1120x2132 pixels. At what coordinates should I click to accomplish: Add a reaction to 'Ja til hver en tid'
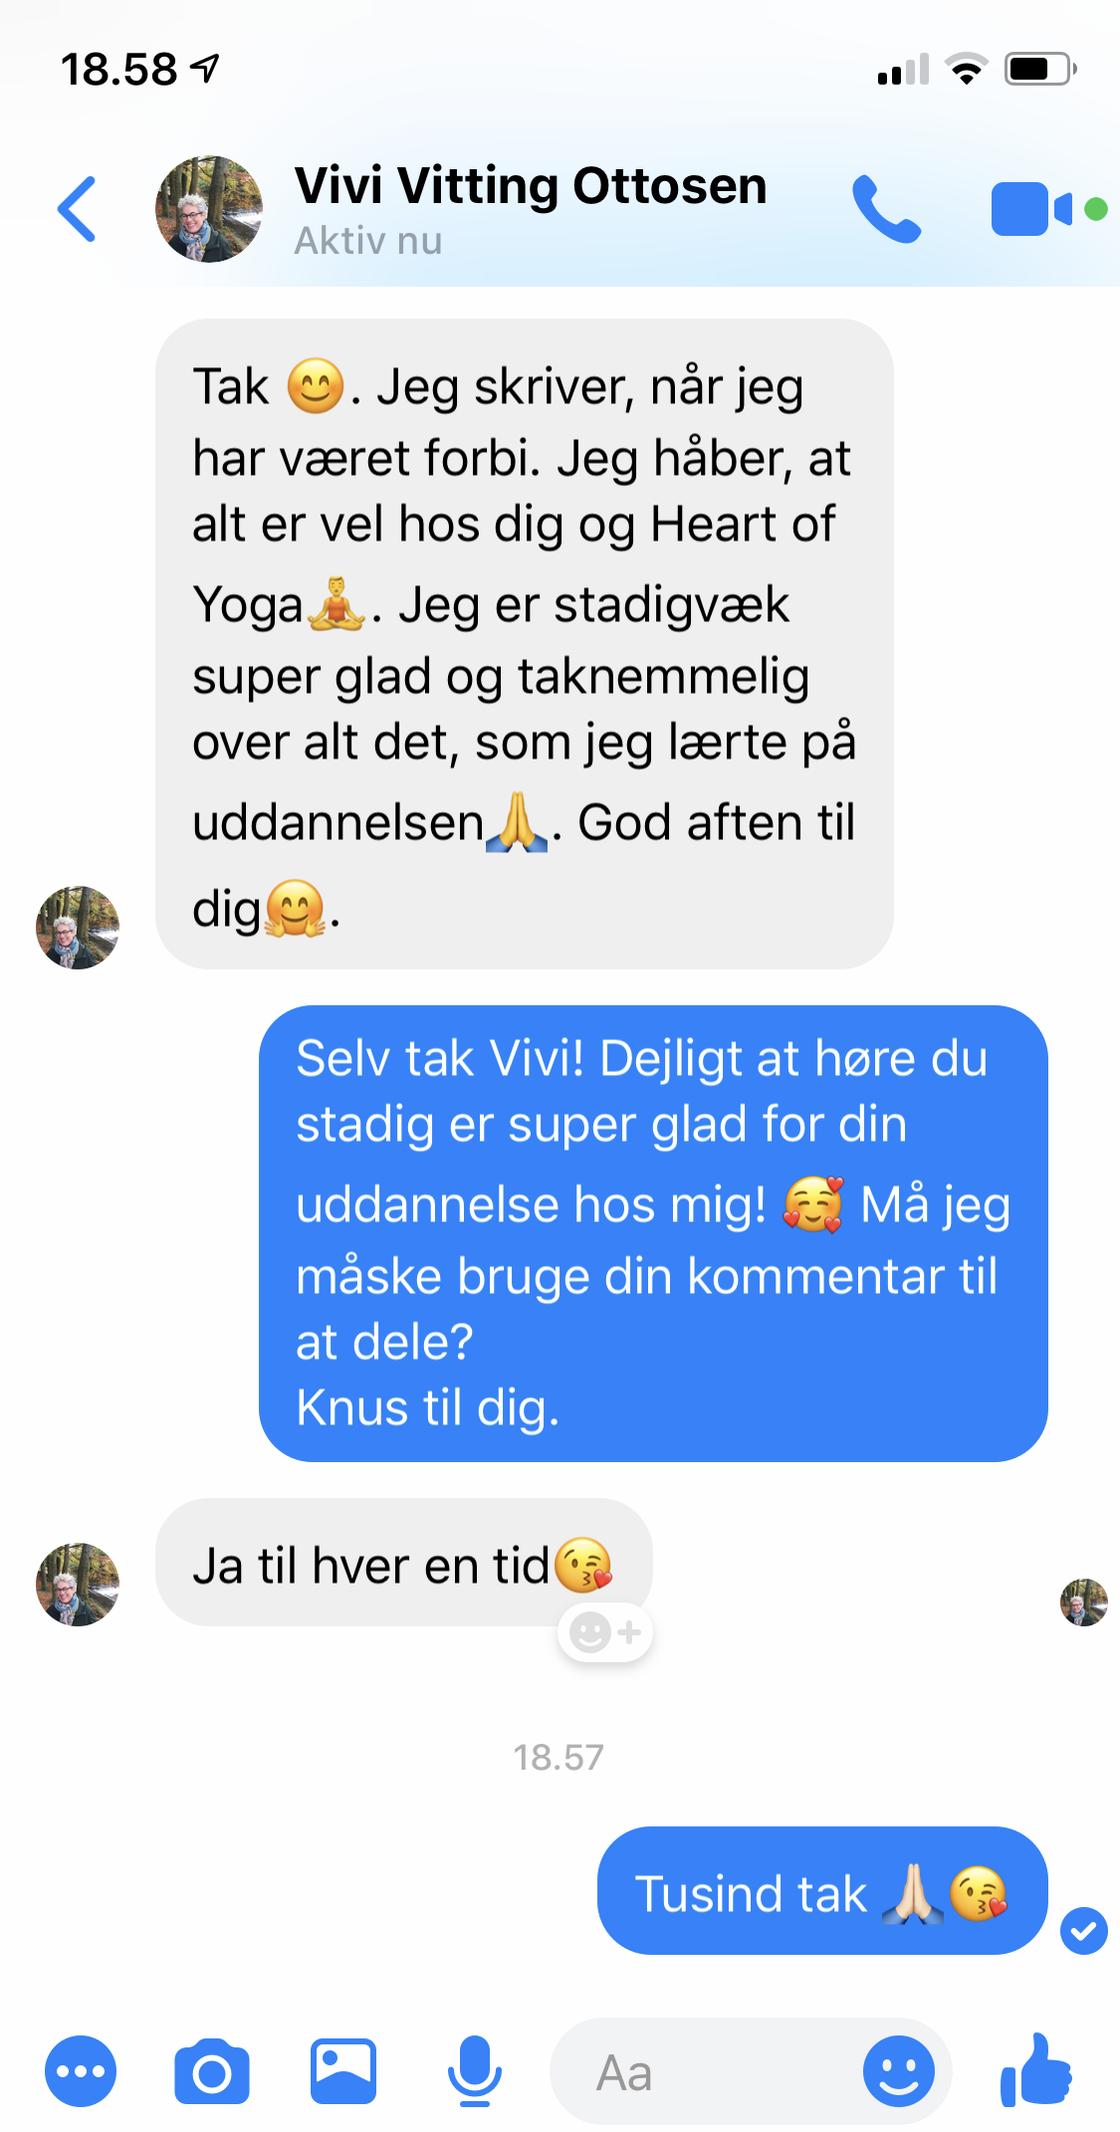click(605, 1632)
